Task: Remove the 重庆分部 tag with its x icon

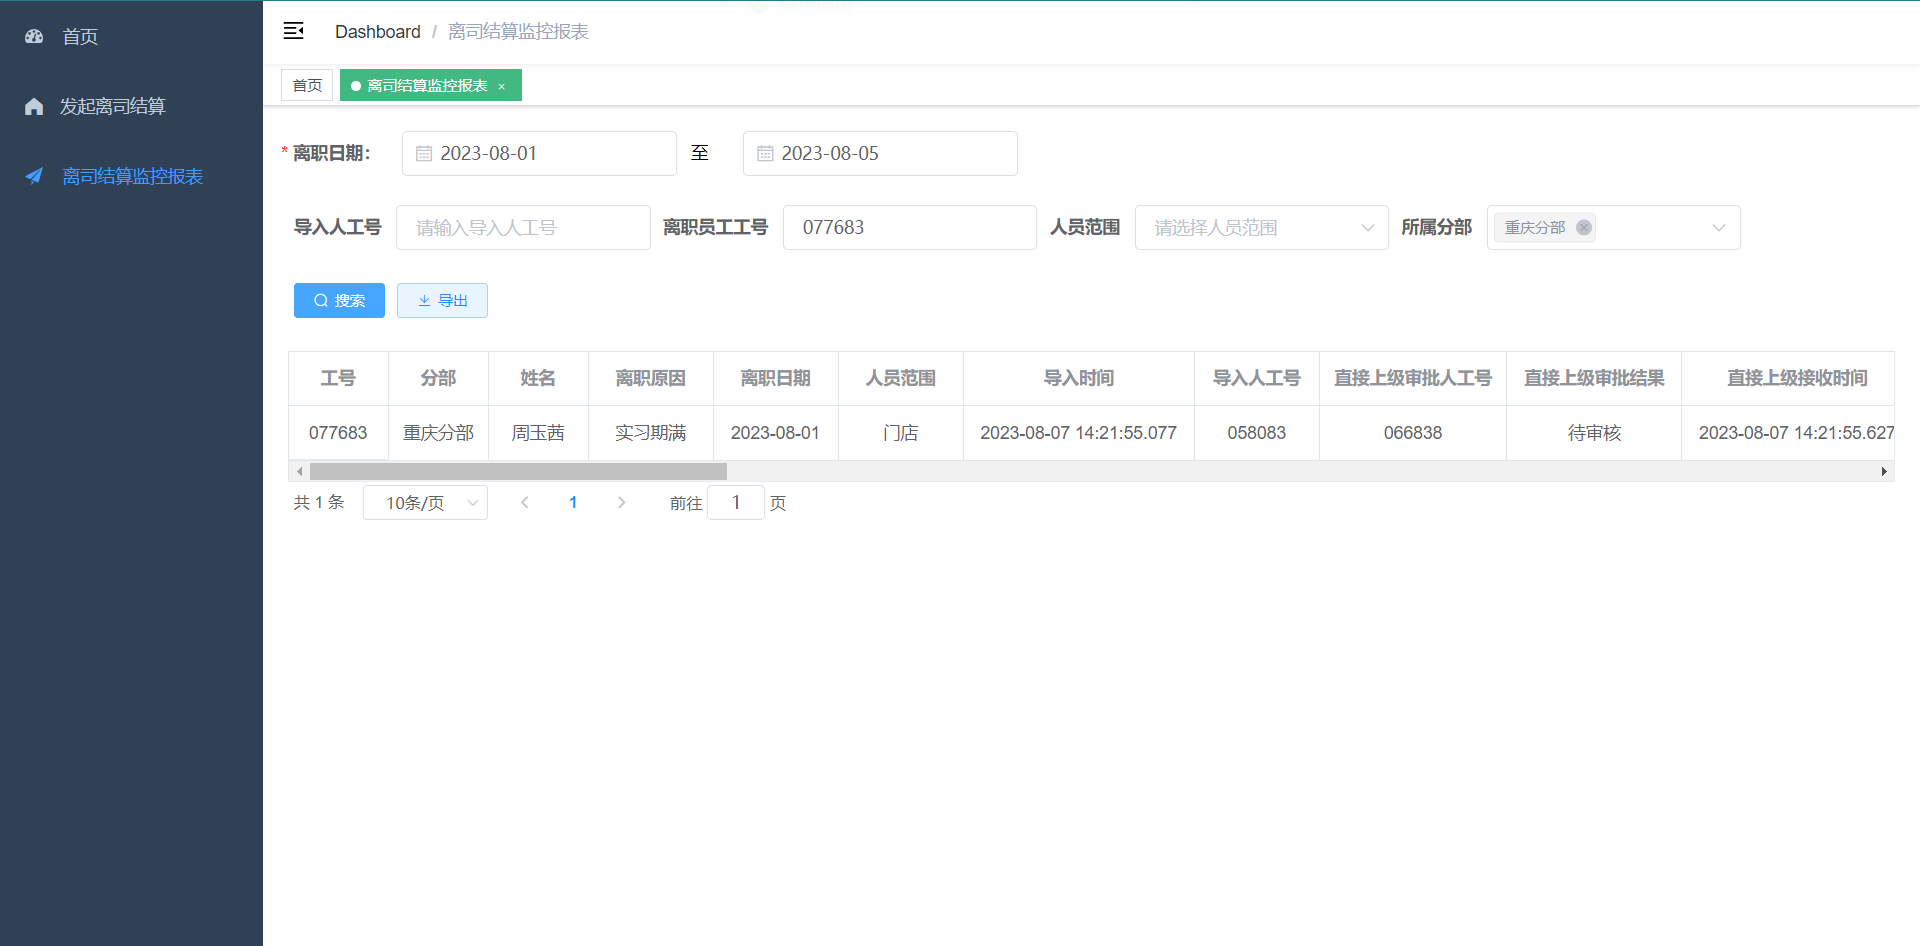Action: pyautogui.click(x=1584, y=227)
